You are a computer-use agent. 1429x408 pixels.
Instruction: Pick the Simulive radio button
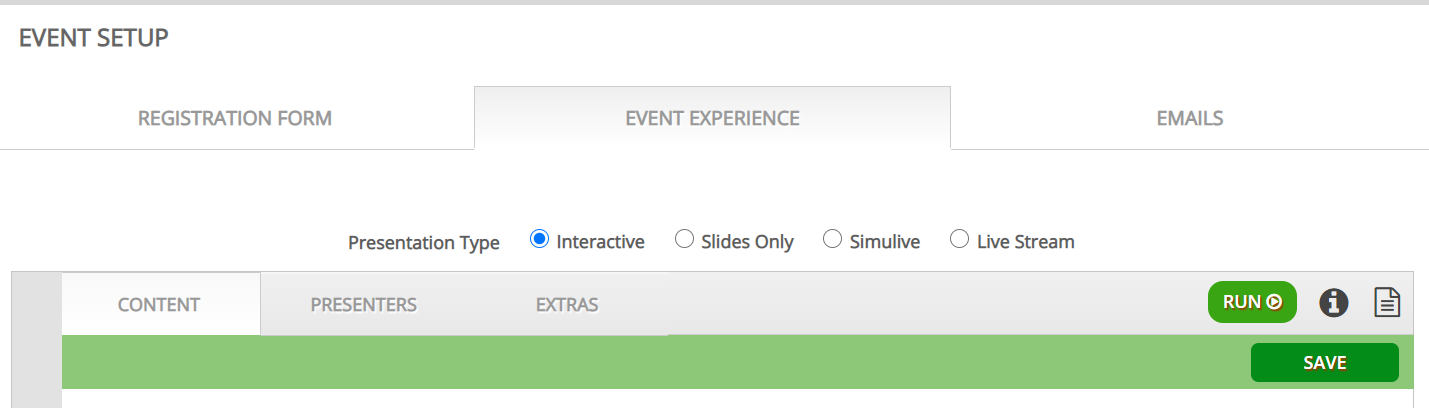(x=832, y=239)
